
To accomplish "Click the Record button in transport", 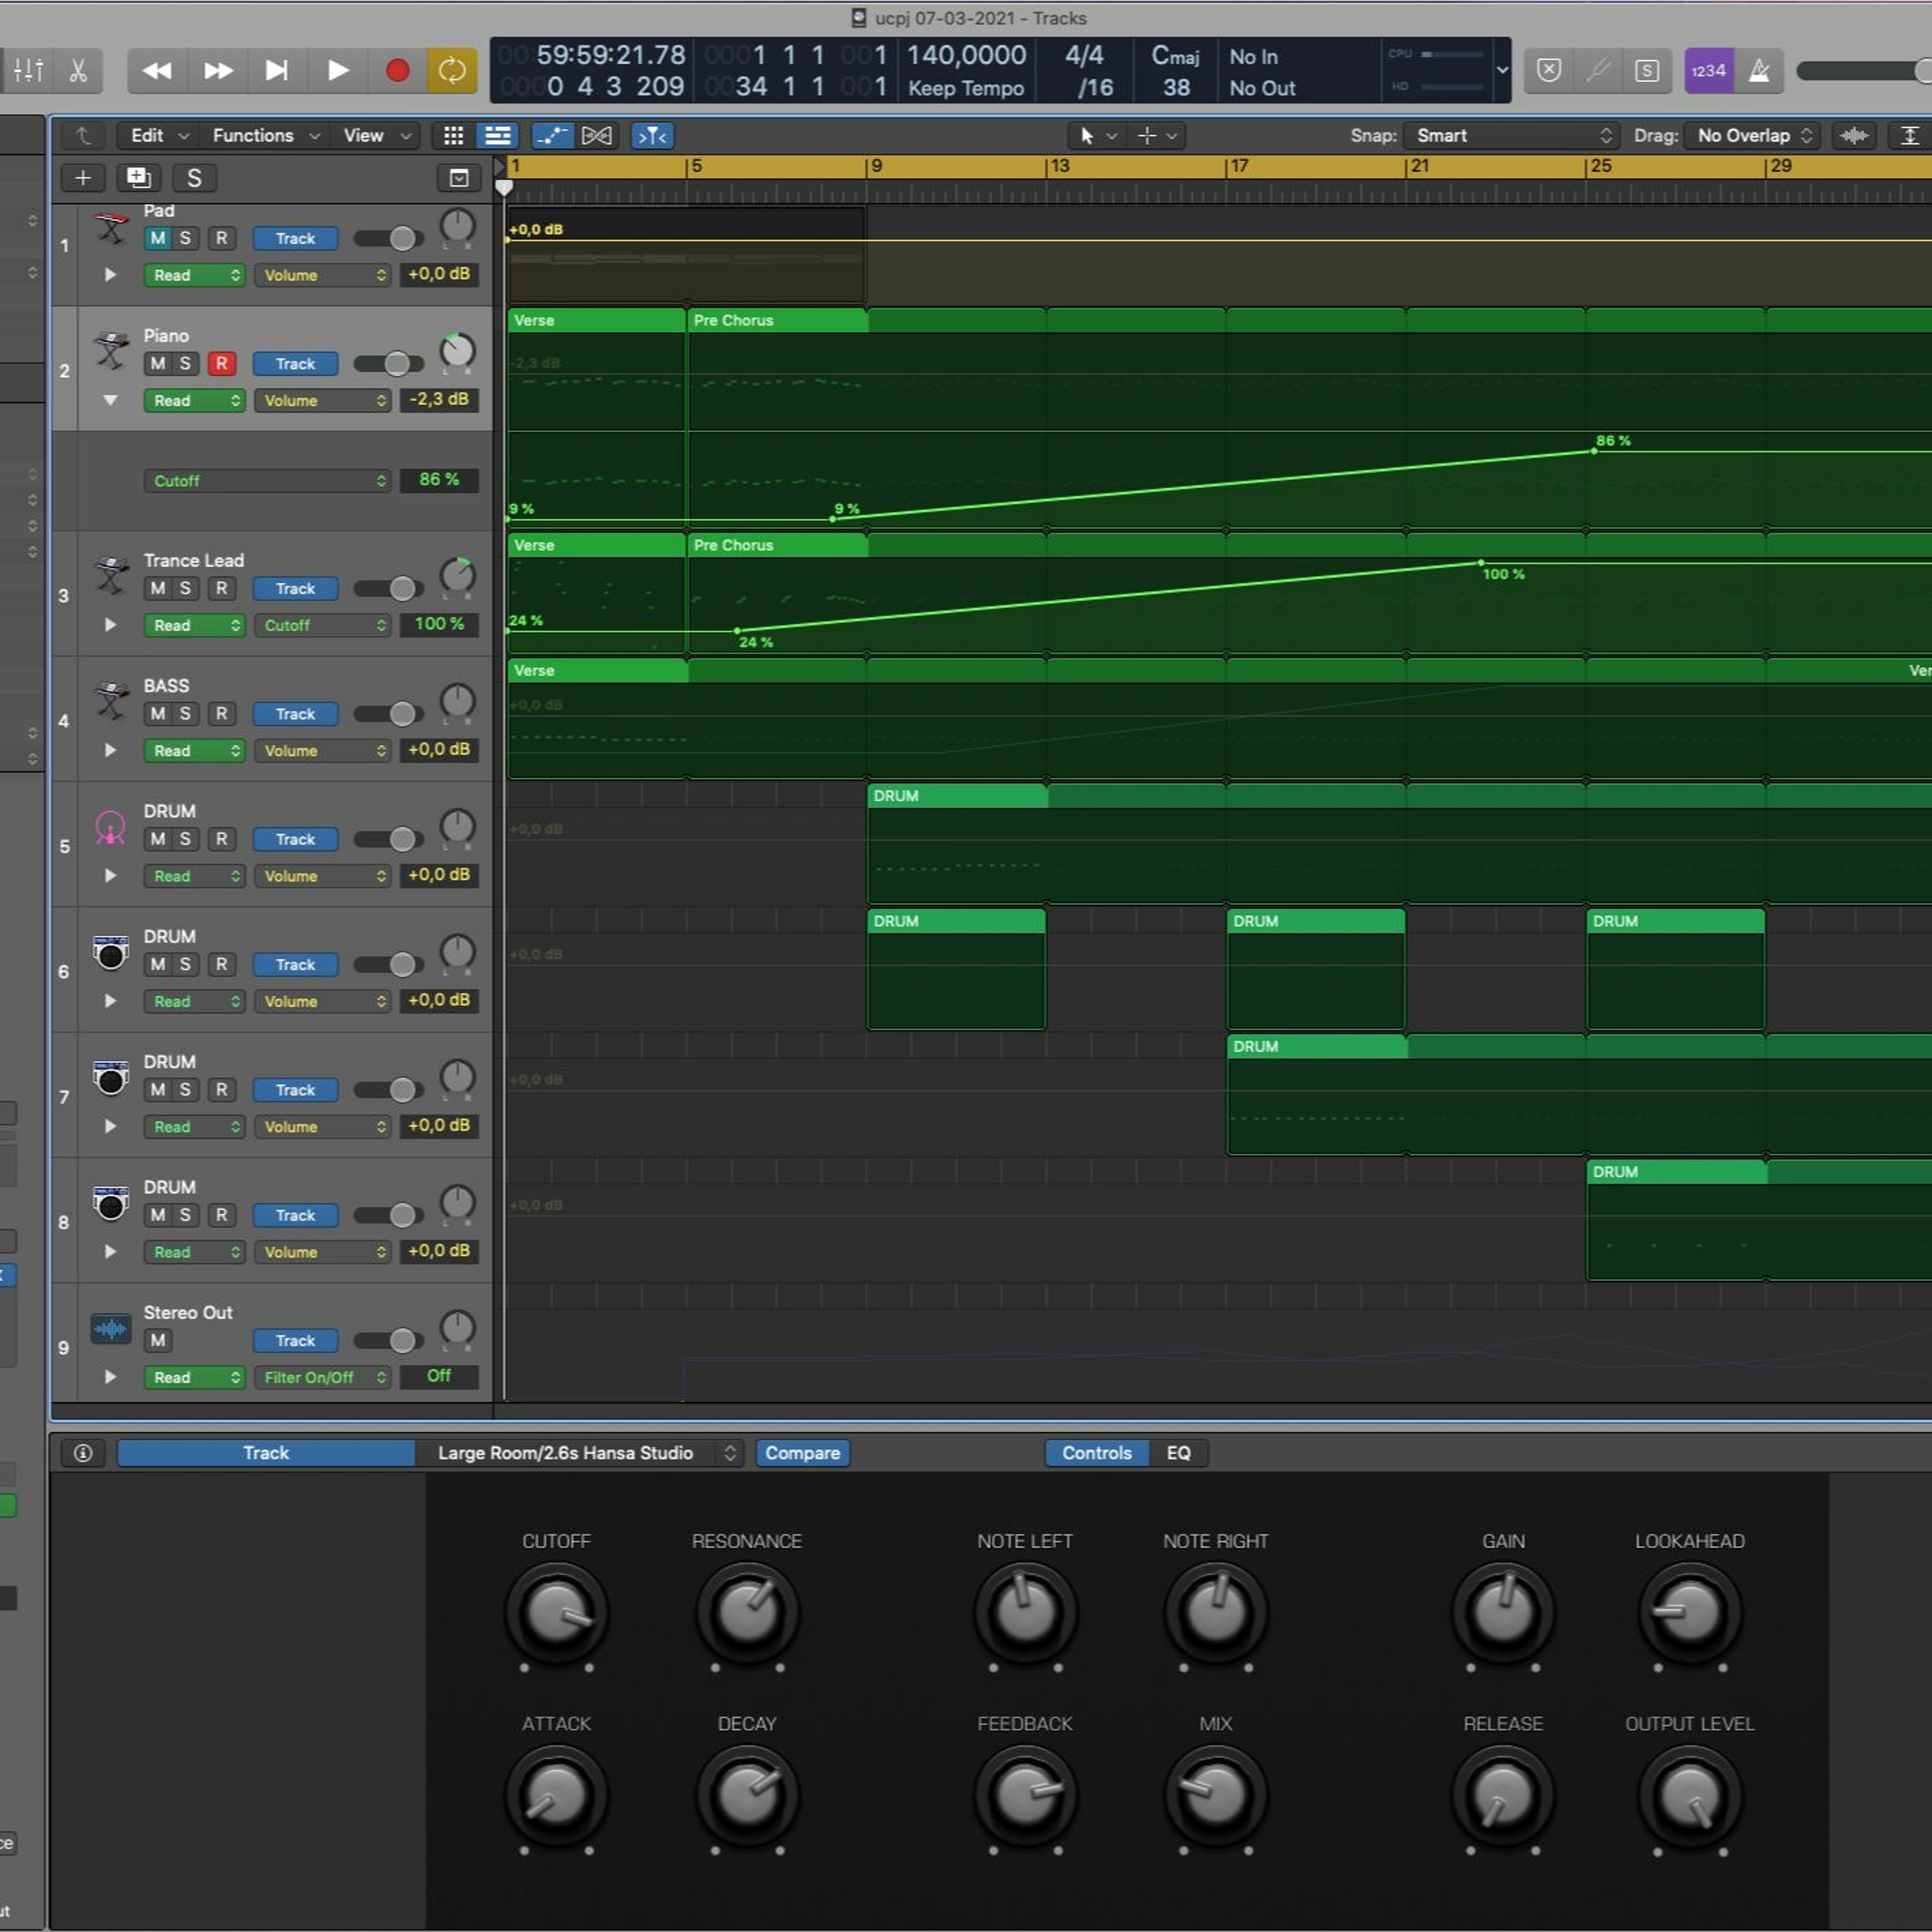I will [397, 71].
